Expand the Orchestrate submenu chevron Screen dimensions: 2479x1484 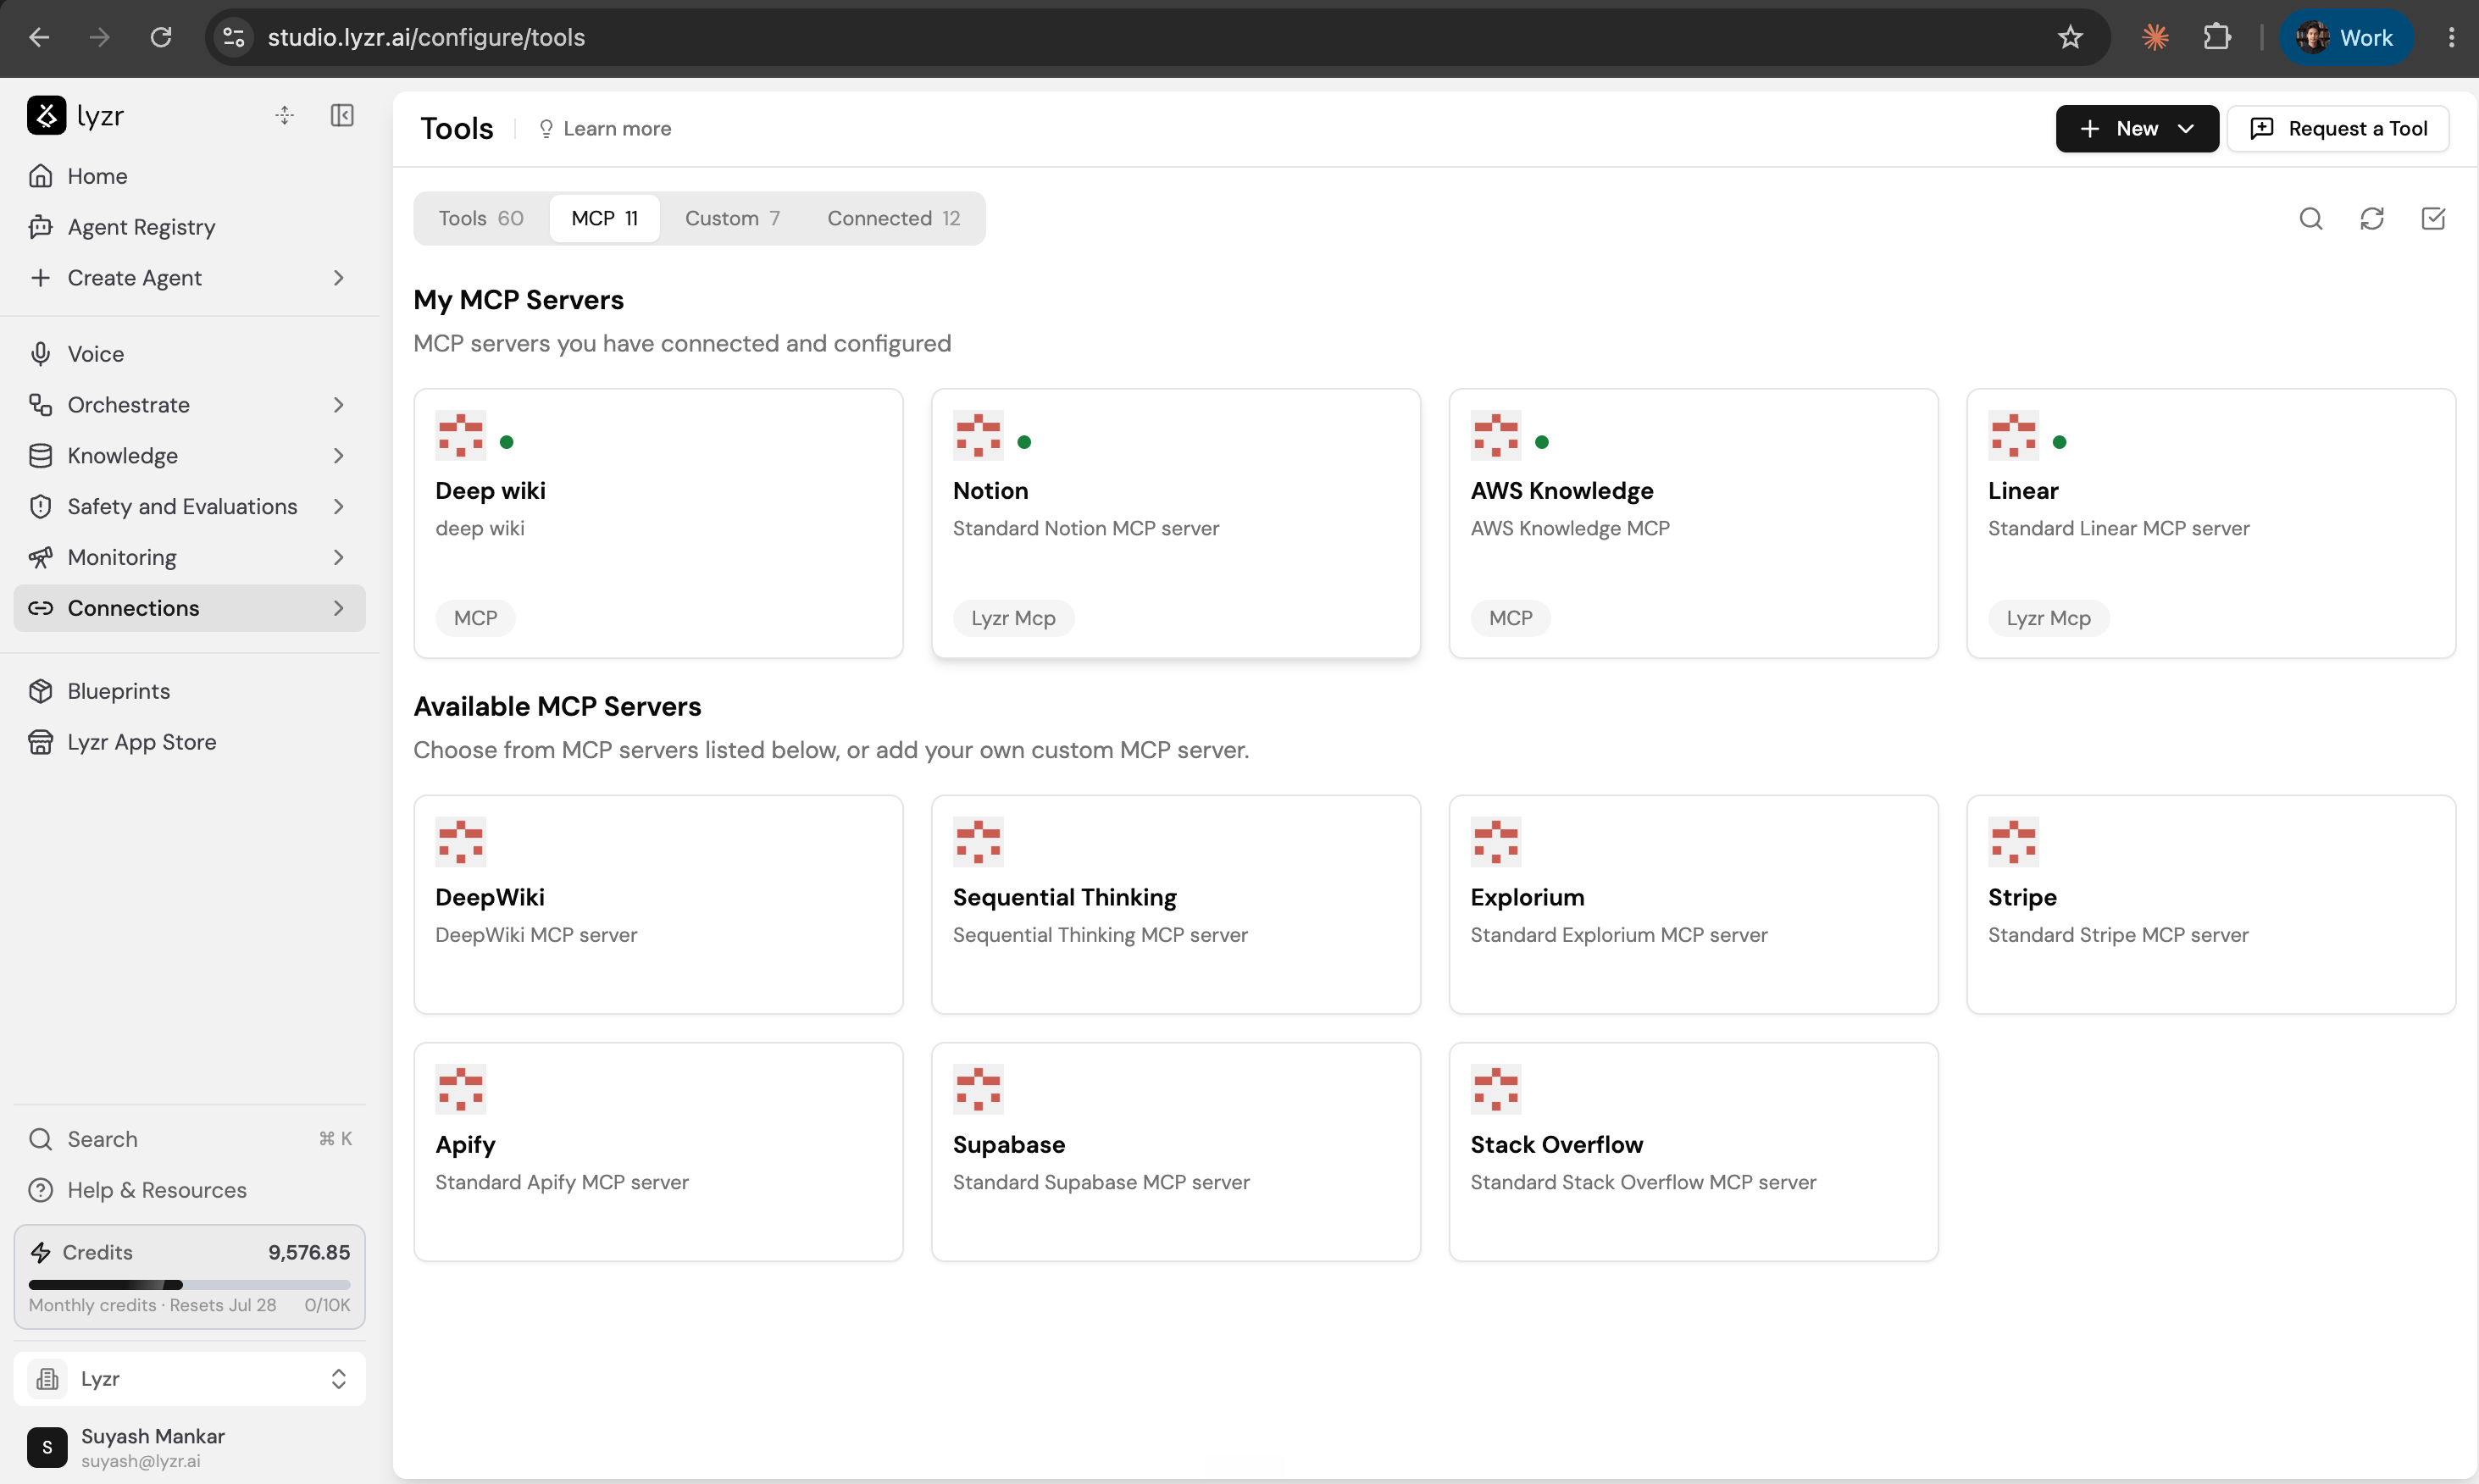339,405
